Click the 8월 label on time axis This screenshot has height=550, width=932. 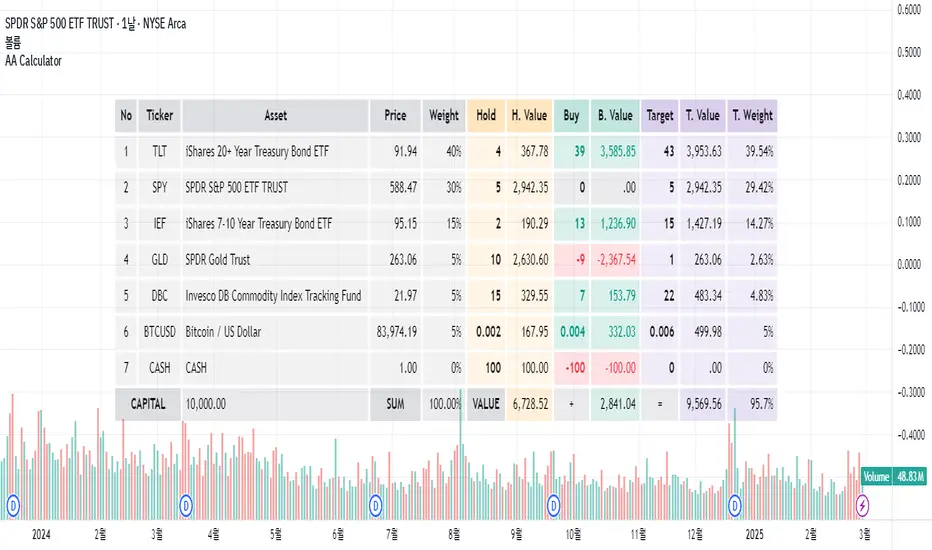coord(456,532)
